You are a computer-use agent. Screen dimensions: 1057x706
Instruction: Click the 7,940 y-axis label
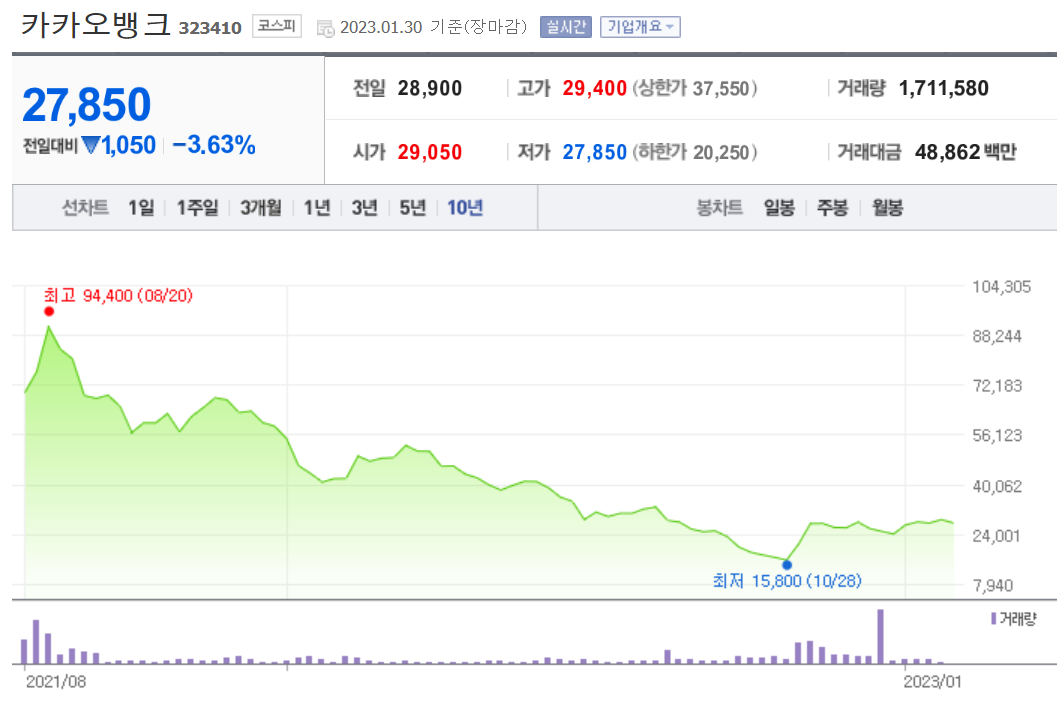click(993, 585)
